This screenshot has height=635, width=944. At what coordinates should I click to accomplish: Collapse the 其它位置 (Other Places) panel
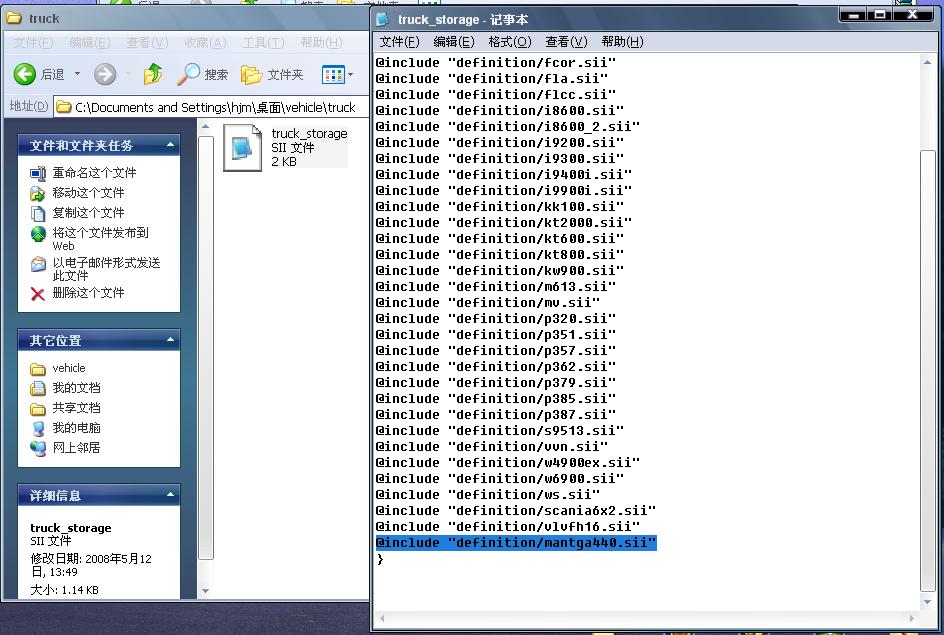point(169,341)
